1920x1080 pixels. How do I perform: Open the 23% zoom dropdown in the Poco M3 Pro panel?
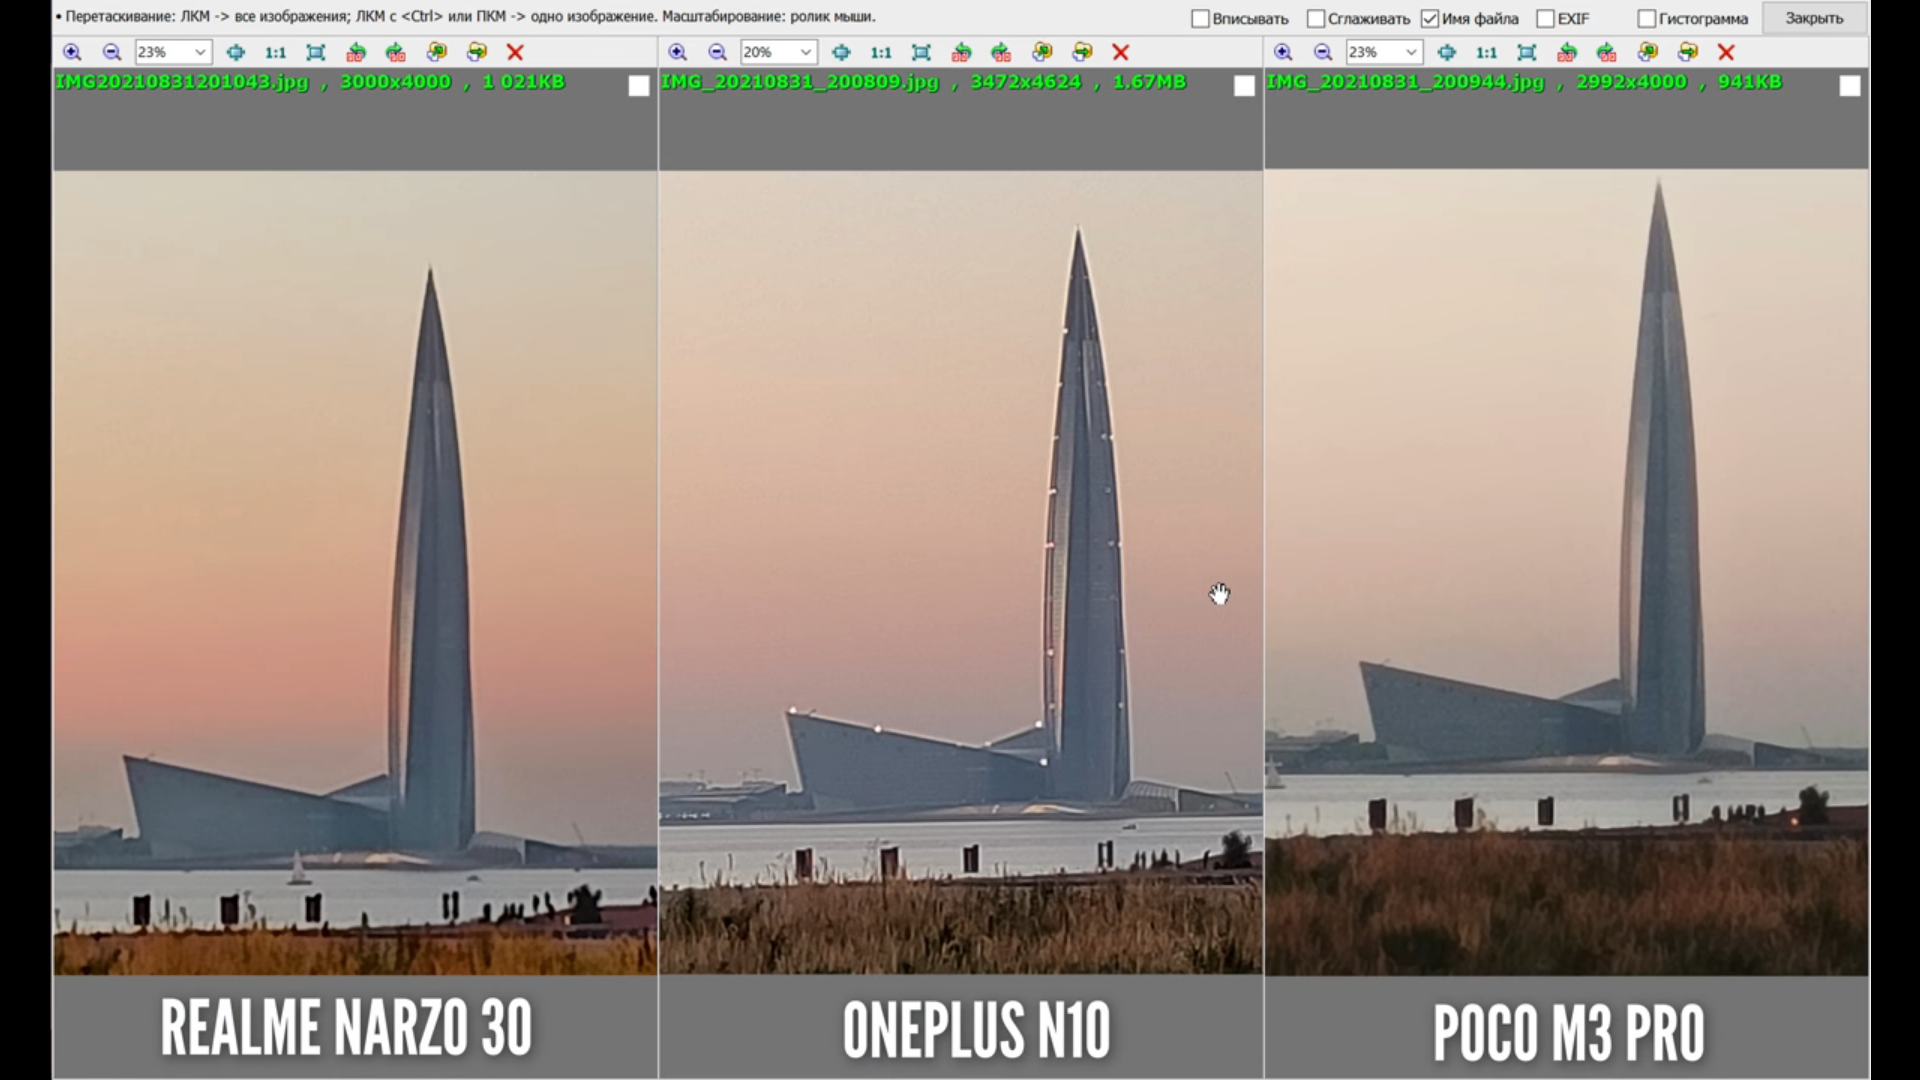[1410, 52]
